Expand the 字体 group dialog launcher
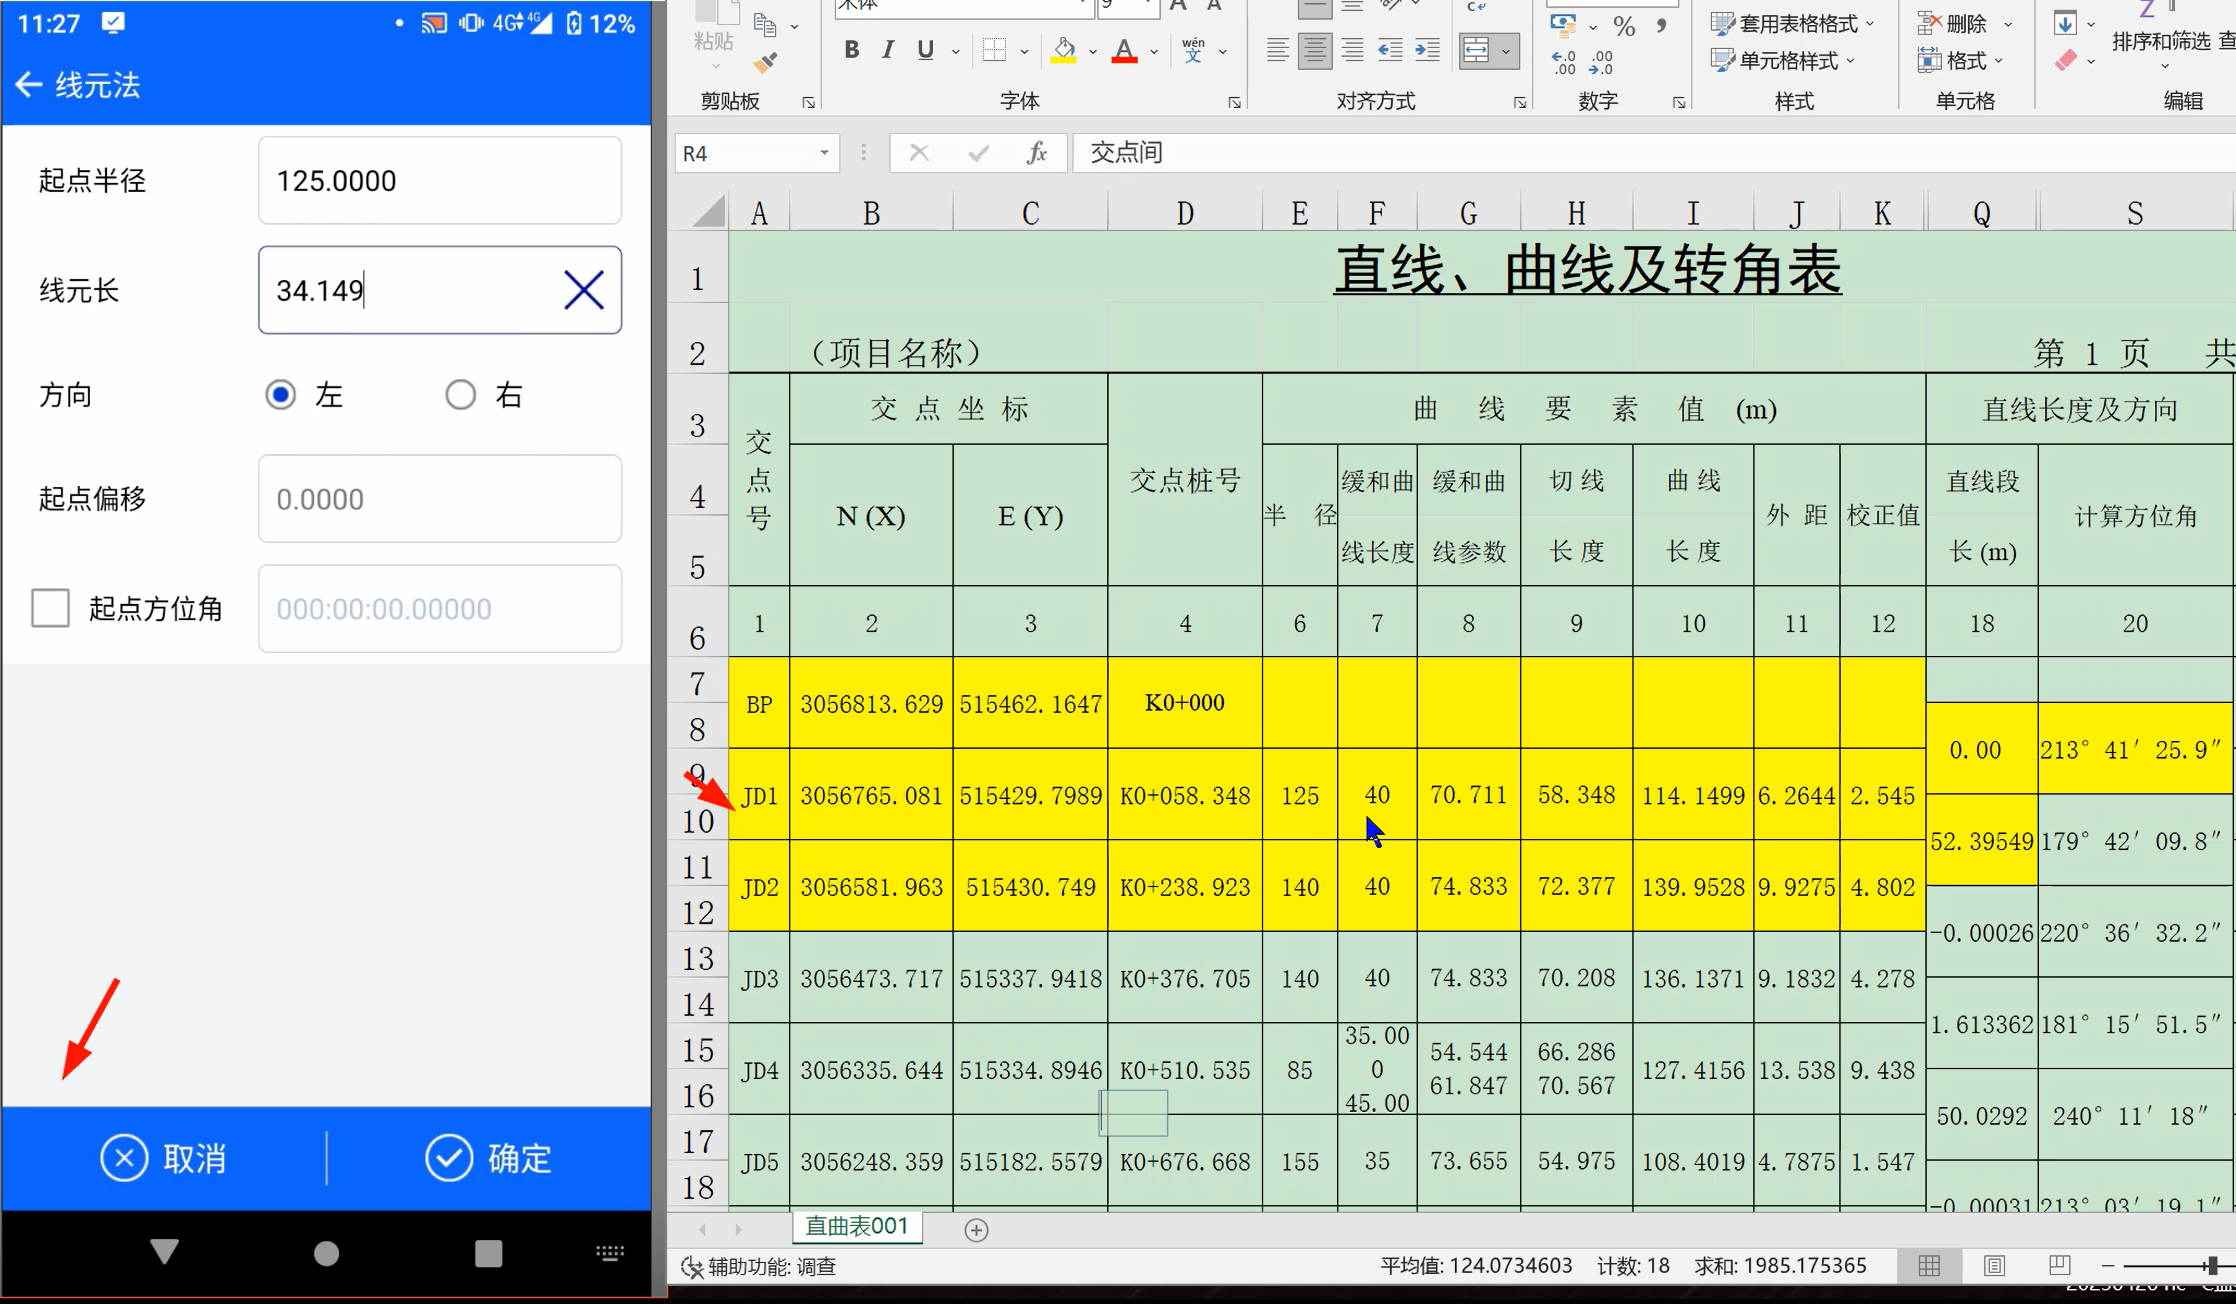The height and width of the screenshot is (1304, 2236). 1234,102
